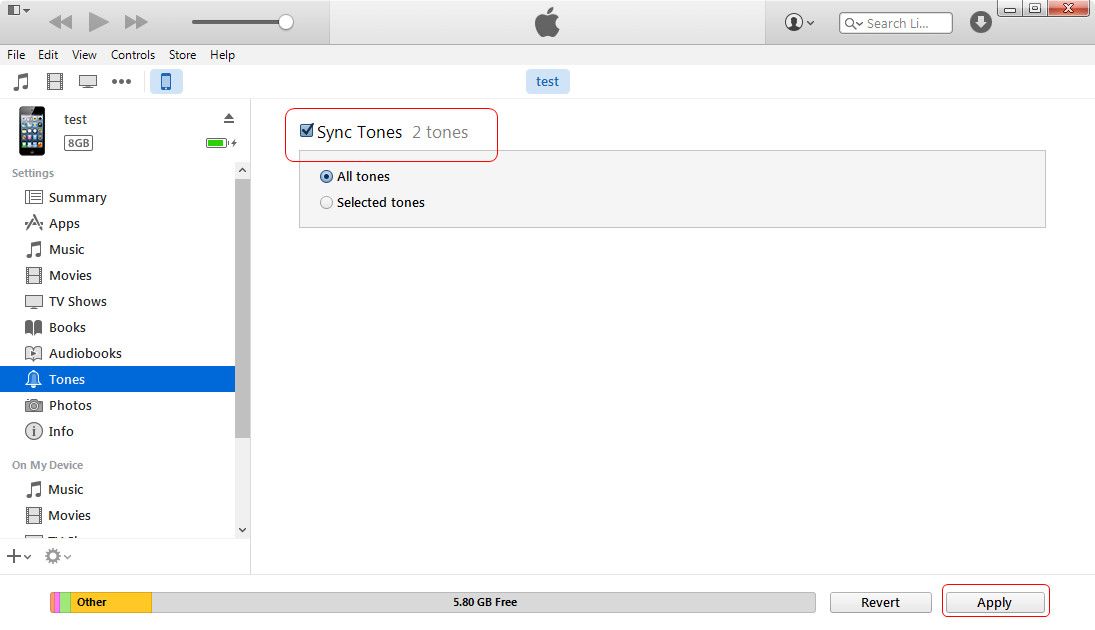Click the rewind previous track button
1095x630 pixels.
(x=61, y=22)
